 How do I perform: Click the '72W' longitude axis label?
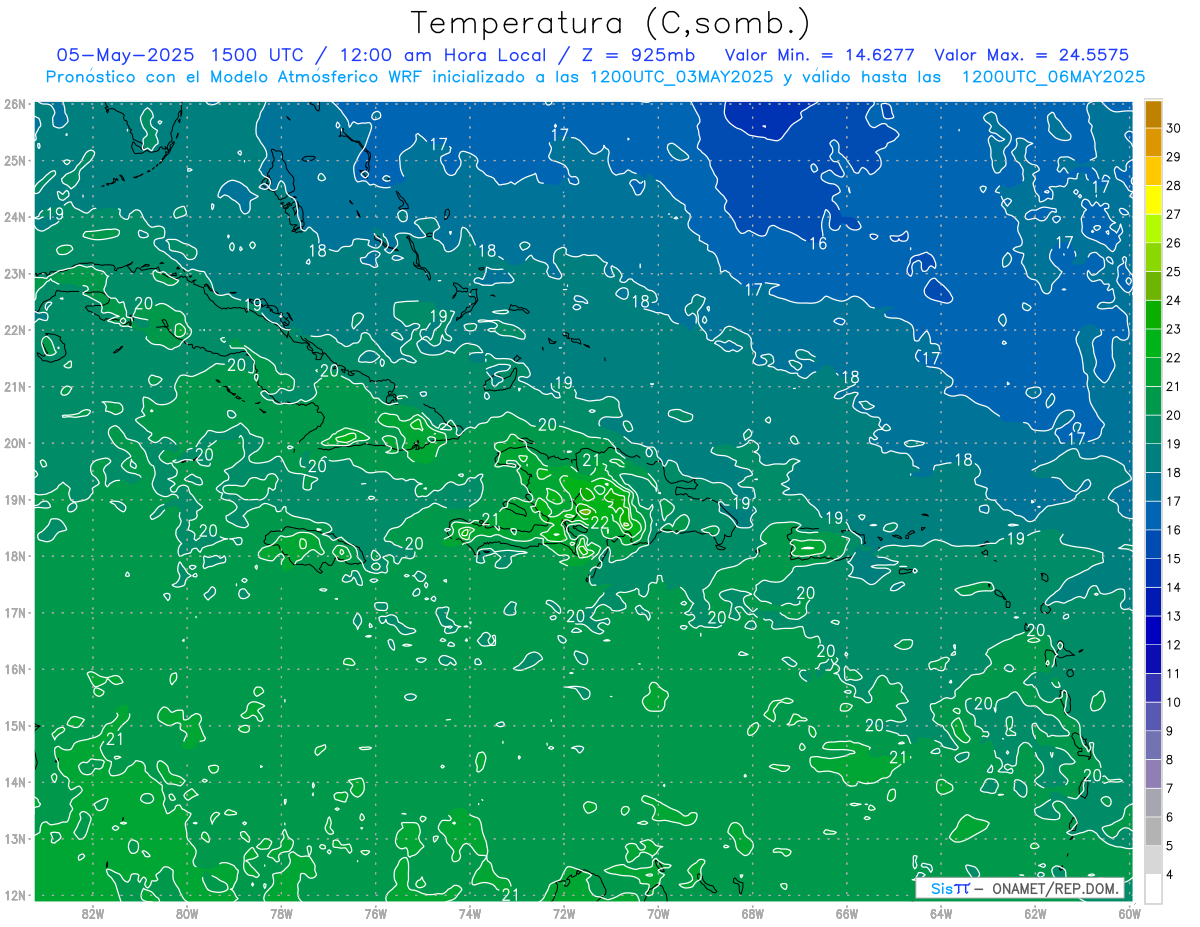(564, 913)
